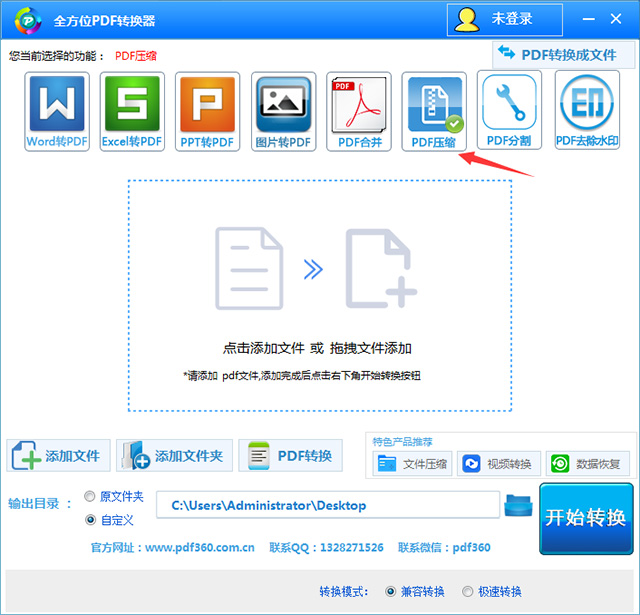Click the 输出目录 label

40,504
